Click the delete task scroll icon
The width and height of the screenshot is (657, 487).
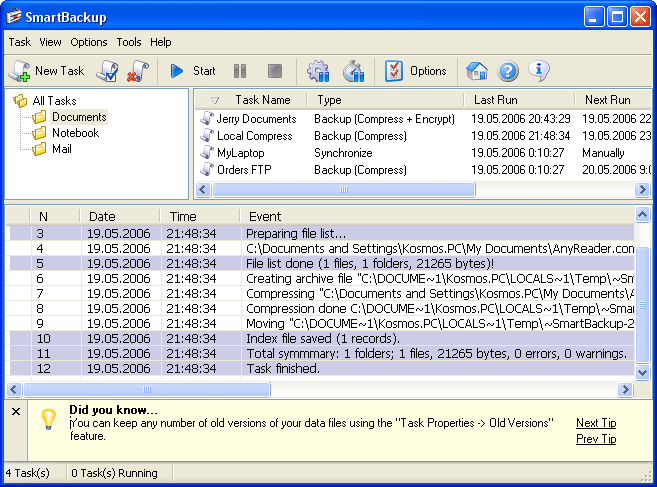138,71
